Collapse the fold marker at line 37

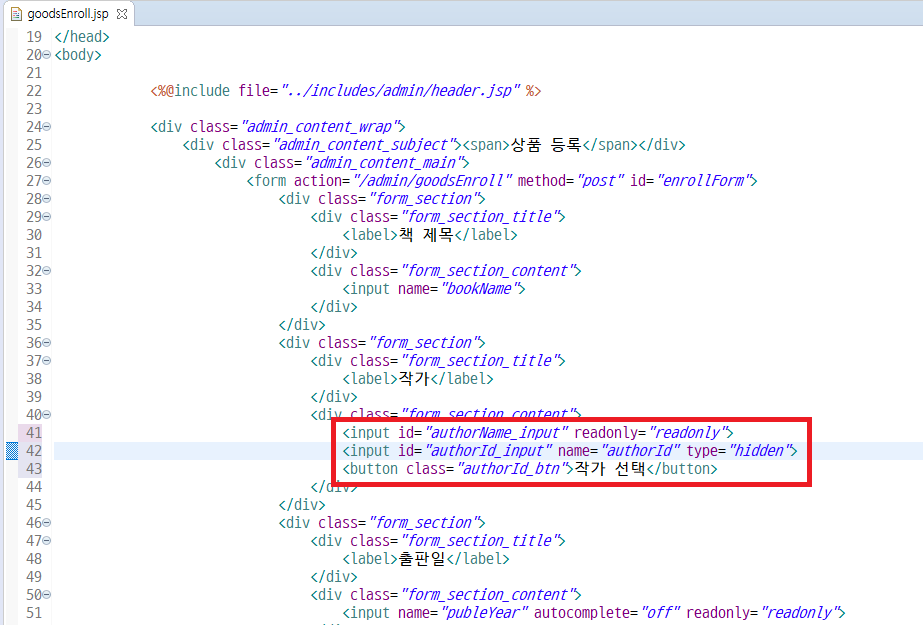coord(47,361)
